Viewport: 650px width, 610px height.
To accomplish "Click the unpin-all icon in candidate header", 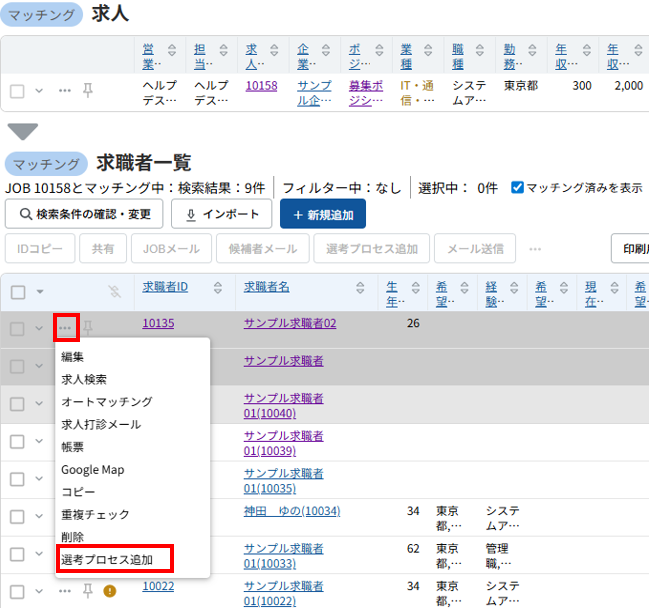I will [114, 291].
